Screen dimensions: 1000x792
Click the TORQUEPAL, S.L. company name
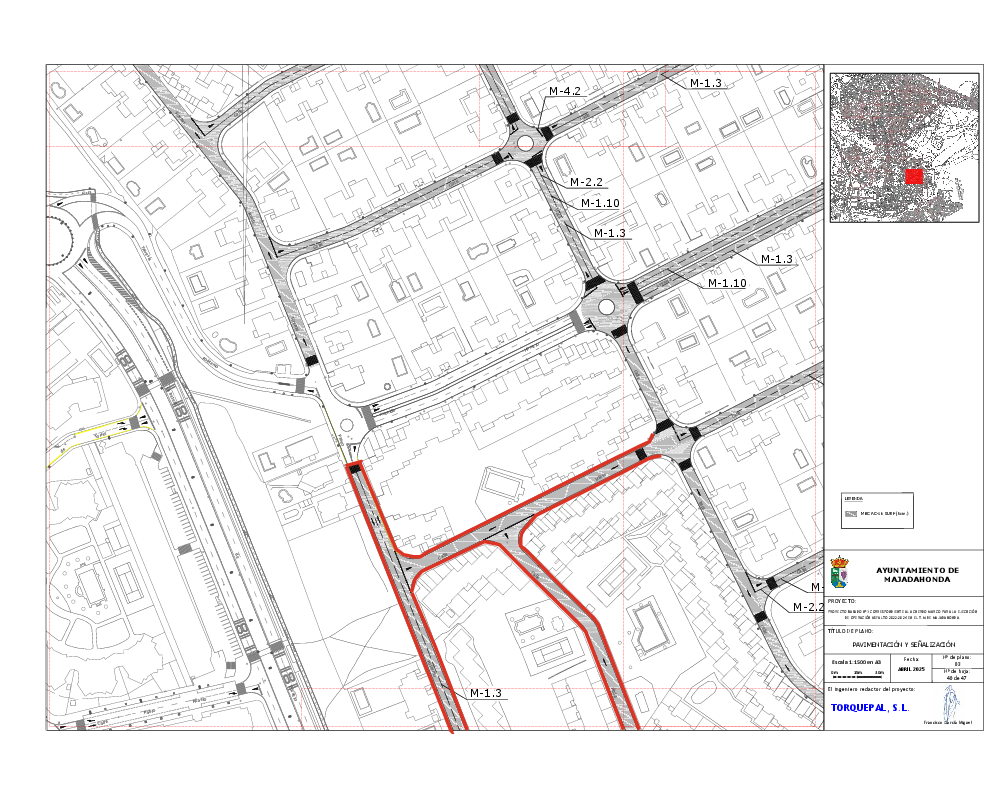[x=869, y=707]
